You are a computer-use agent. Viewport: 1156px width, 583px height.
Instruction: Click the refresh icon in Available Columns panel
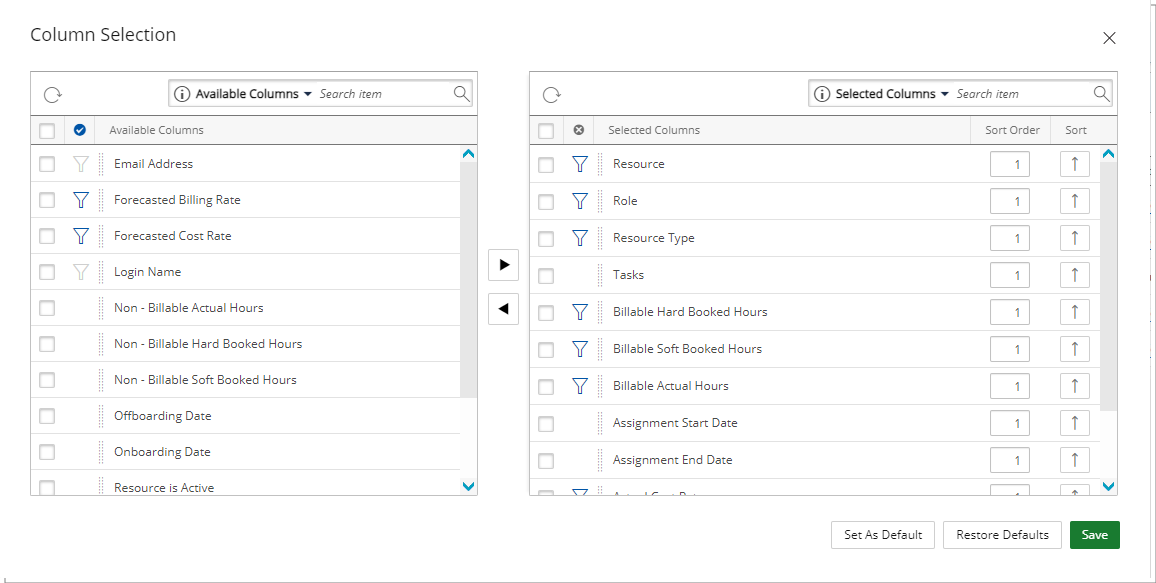coord(53,95)
